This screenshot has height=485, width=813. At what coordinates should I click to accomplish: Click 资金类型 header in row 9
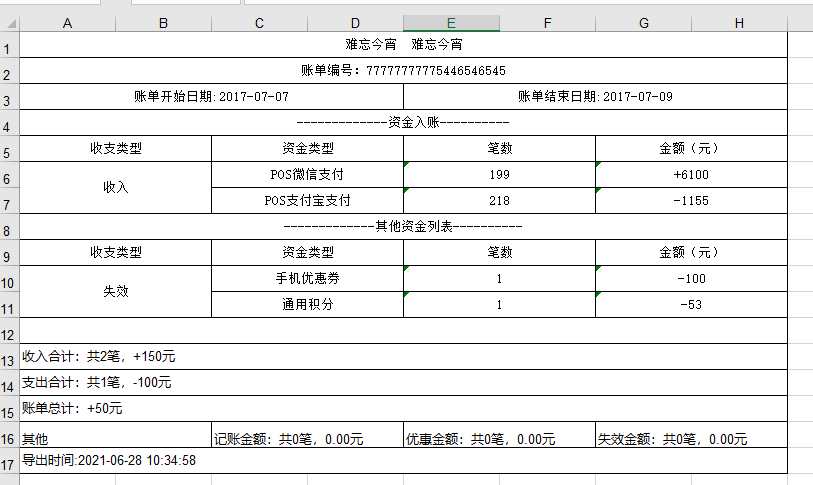(x=307, y=252)
